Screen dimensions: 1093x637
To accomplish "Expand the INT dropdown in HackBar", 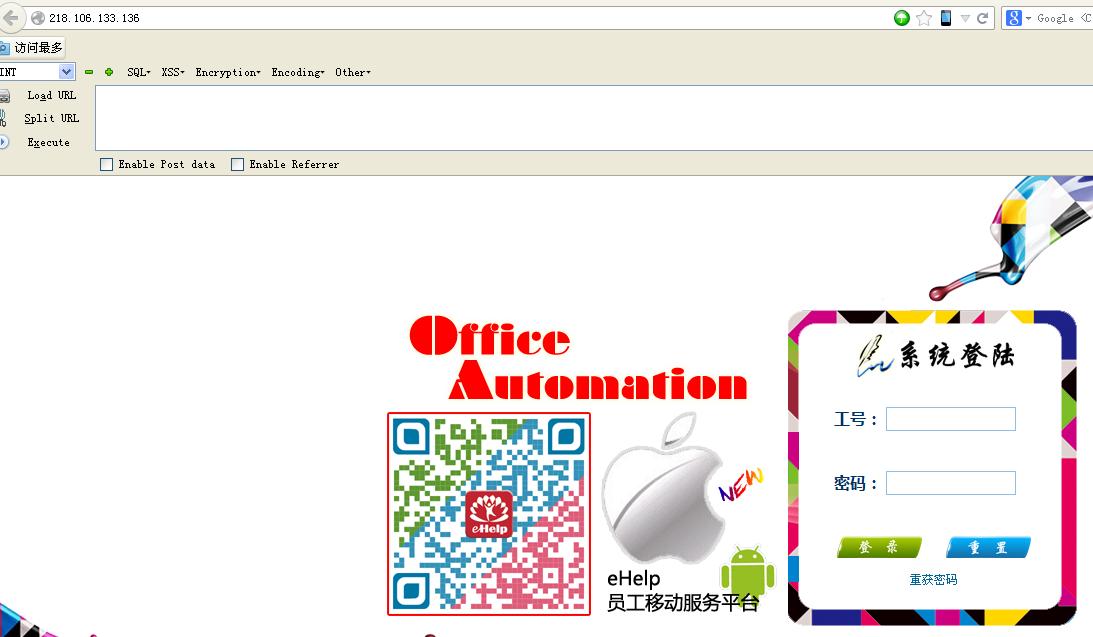I will (66, 72).
